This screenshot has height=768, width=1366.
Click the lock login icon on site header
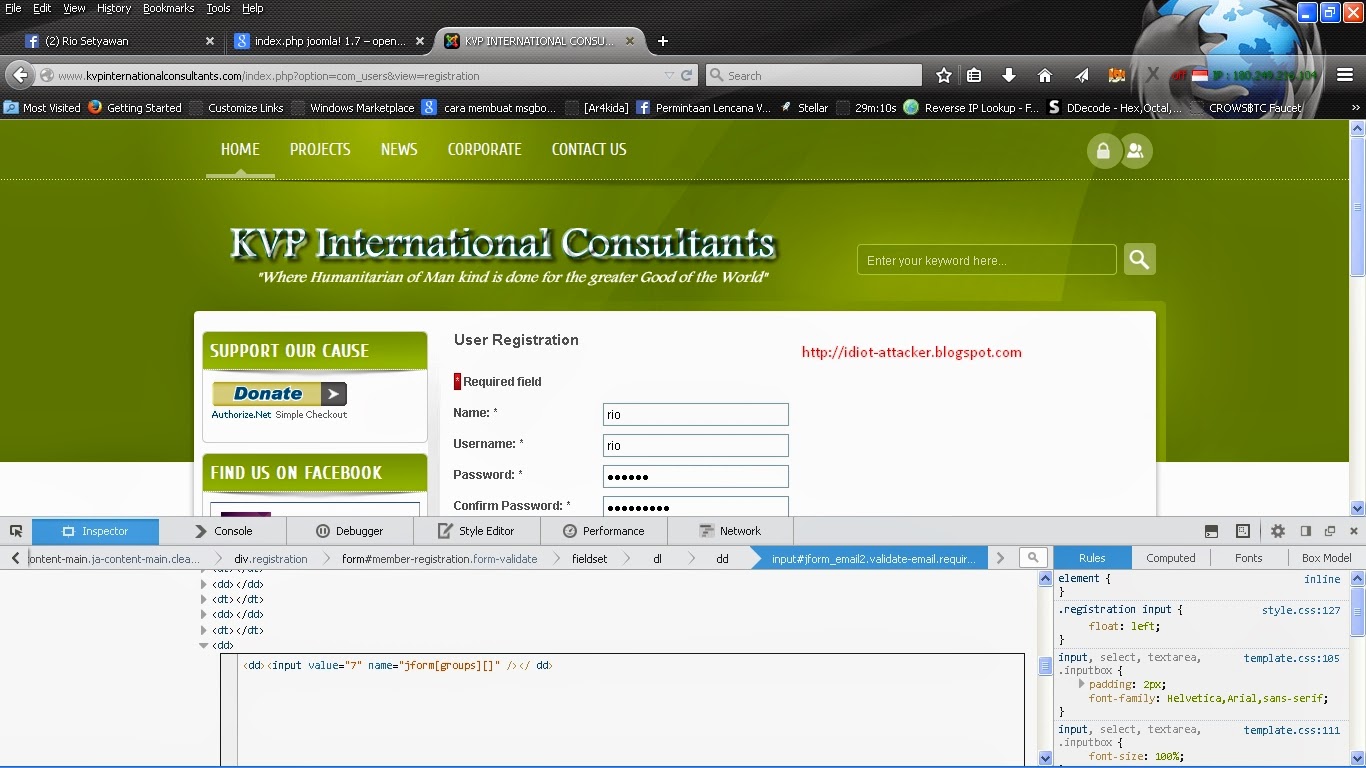coord(1103,151)
